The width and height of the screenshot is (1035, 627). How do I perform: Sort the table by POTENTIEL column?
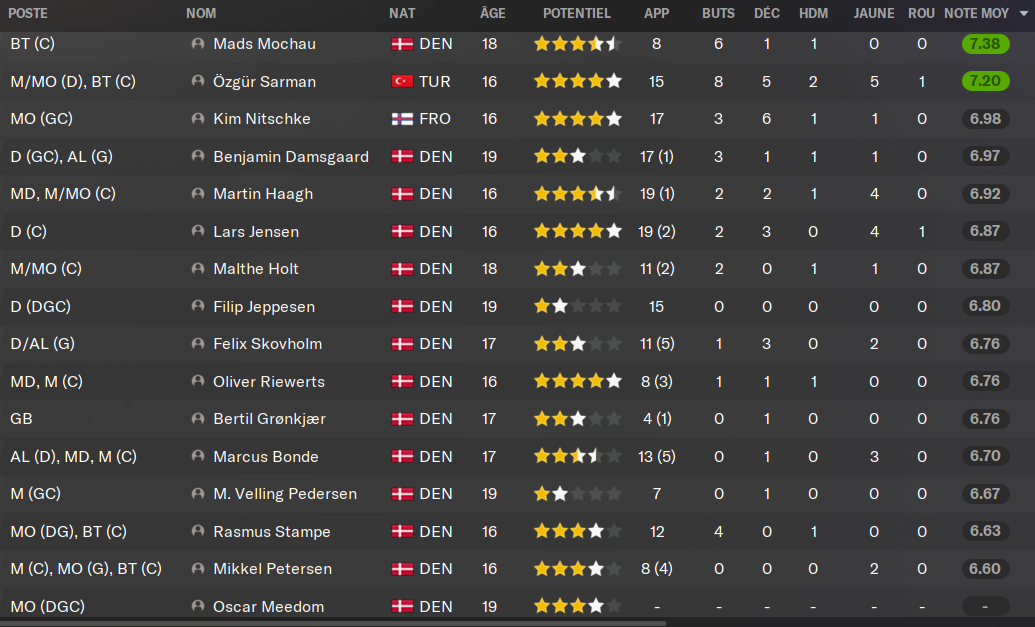[577, 13]
